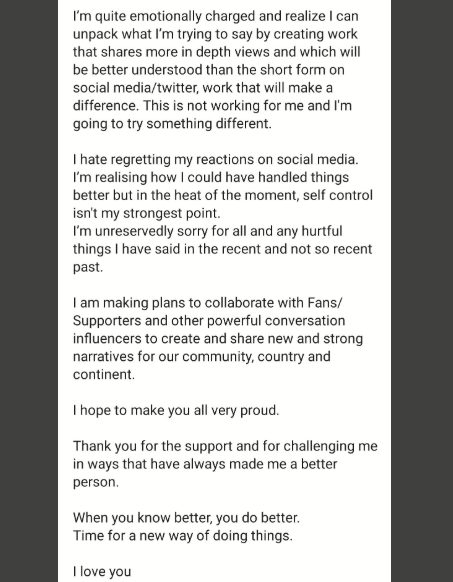
Task: Click the line "isn't my strongest point."
Action: (147, 213)
